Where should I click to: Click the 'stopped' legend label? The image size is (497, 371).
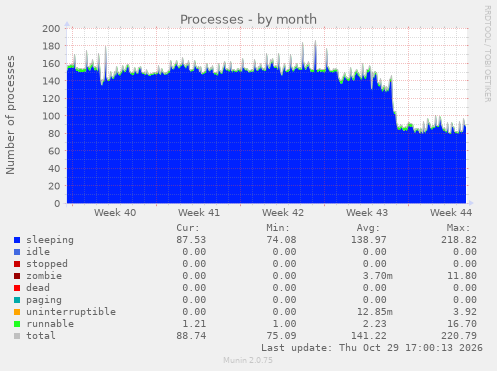click(x=47, y=264)
